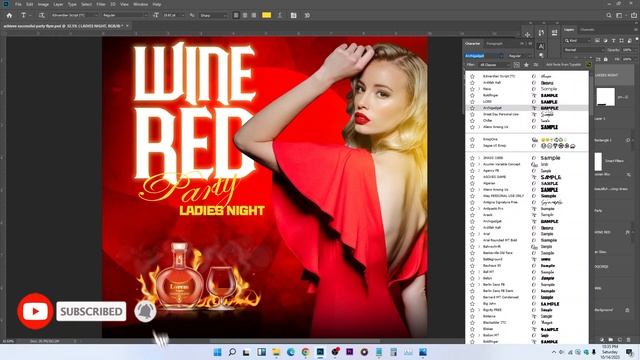Open the text color swatch
This screenshot has height=360, width=640.
click(x=266, y=15)
